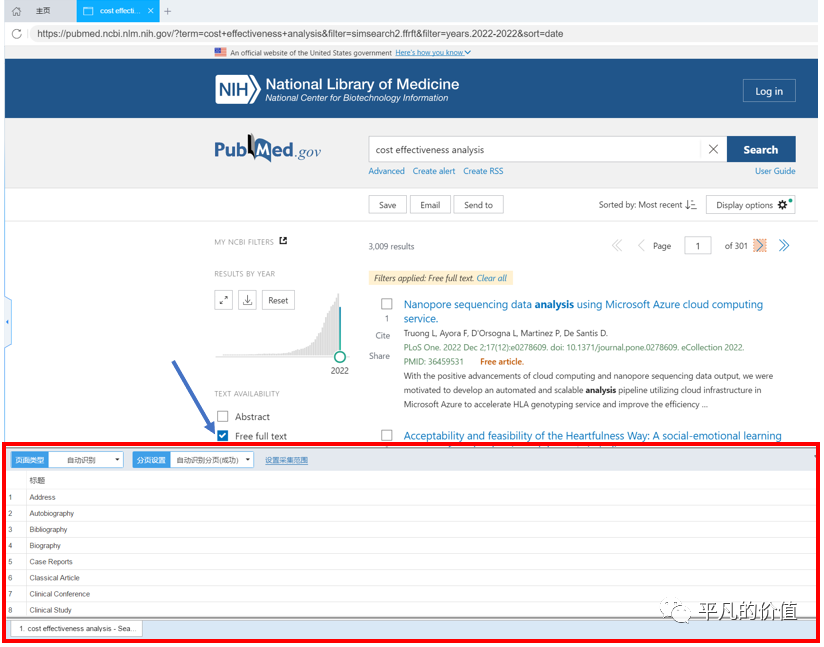
Task: Reload the page with refresh icon
Action: (x=16, y=34)
